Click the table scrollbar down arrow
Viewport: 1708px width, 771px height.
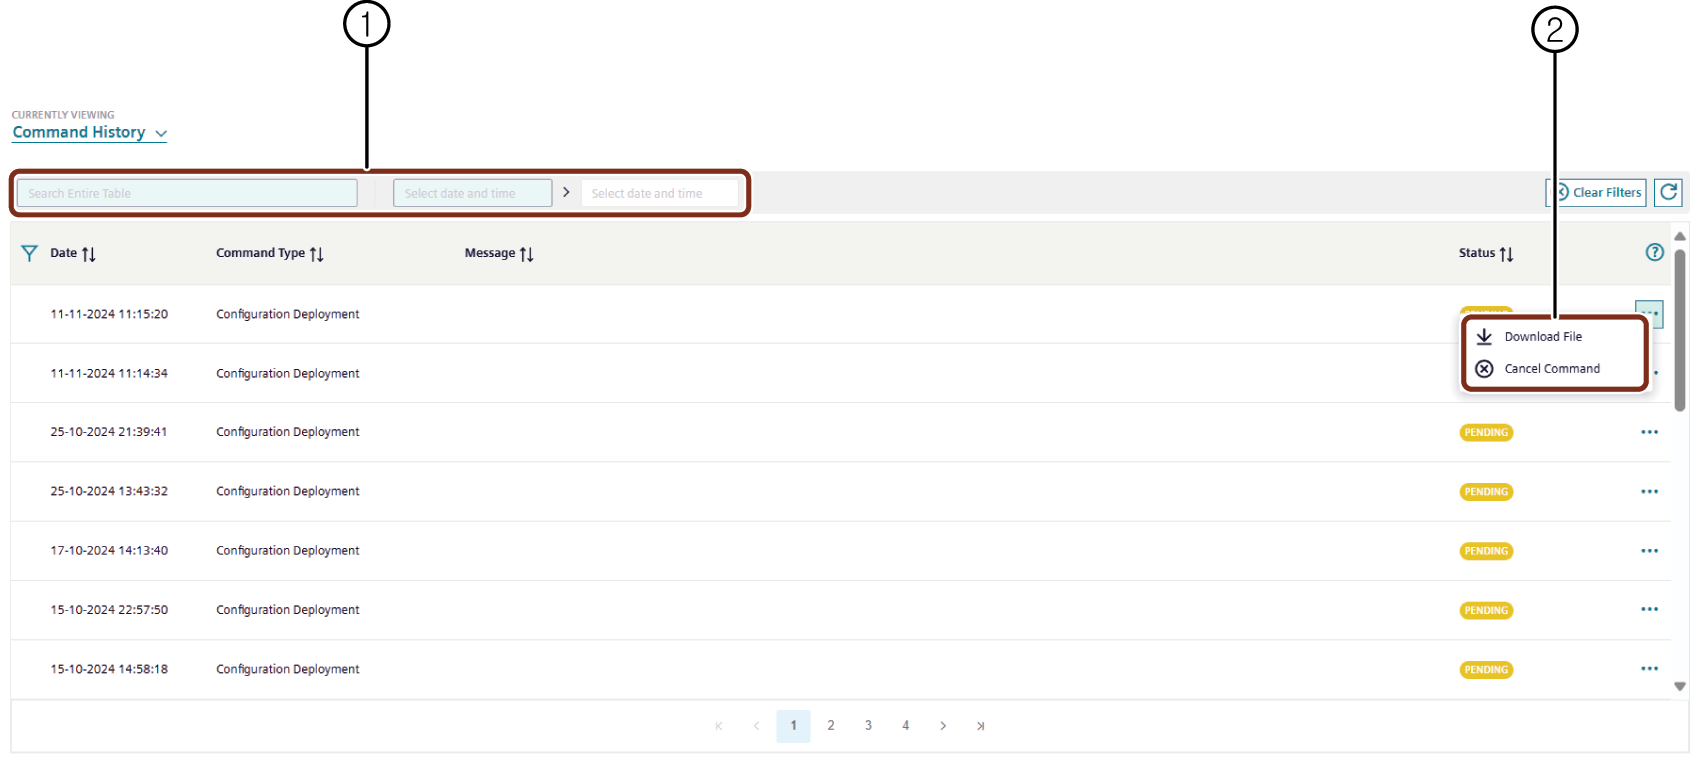tap(1680, 686)
